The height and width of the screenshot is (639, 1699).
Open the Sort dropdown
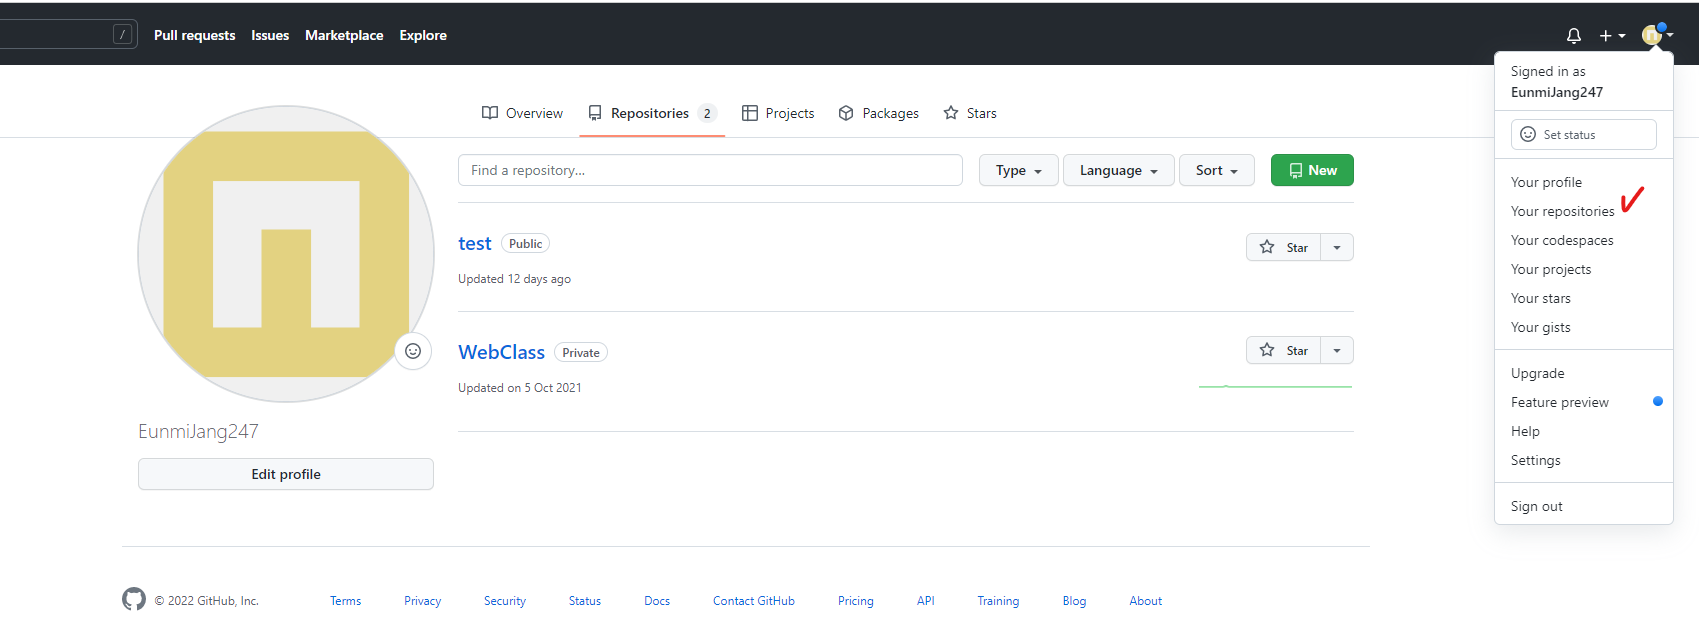coord(1216,170)
